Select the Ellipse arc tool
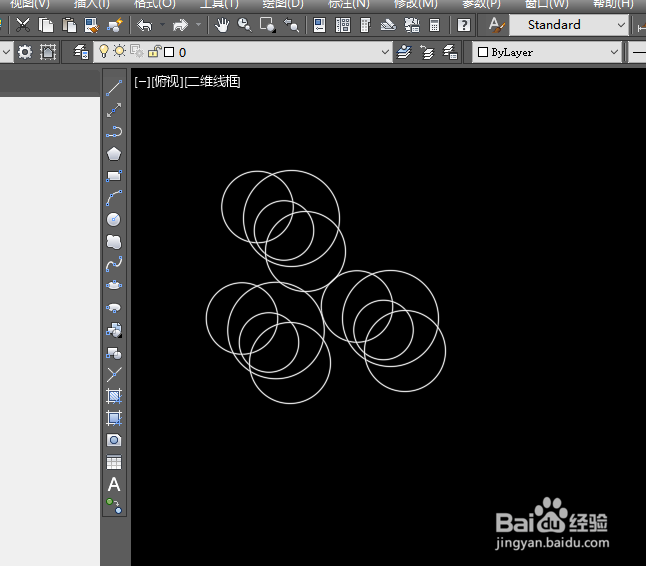The height and width of the screenshot is (566, 646). point(114,307)
